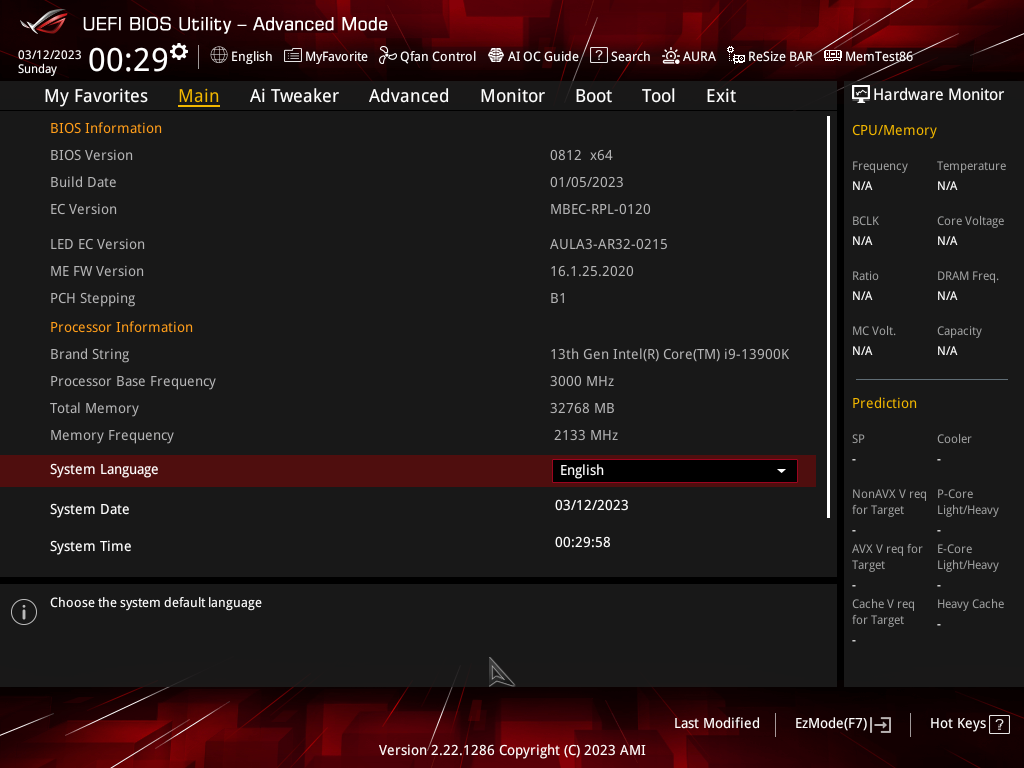
Task: Click the EC Version value MBEC-RPL-0120
Action: [x=600, y=210]
